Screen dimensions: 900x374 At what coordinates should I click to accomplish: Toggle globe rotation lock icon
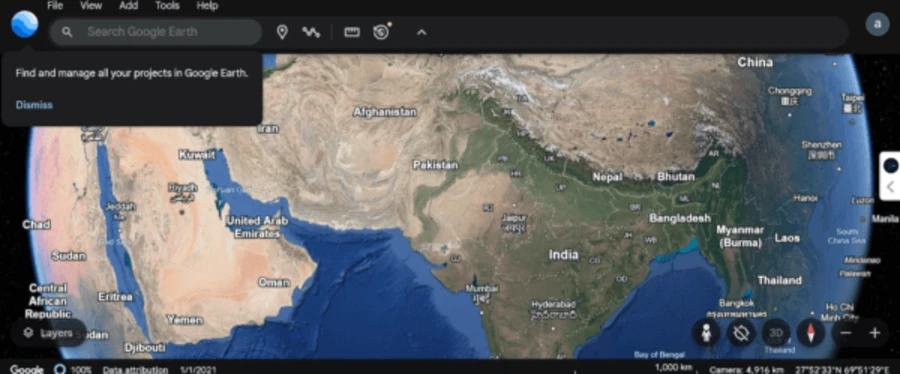(x=741, y=333)
